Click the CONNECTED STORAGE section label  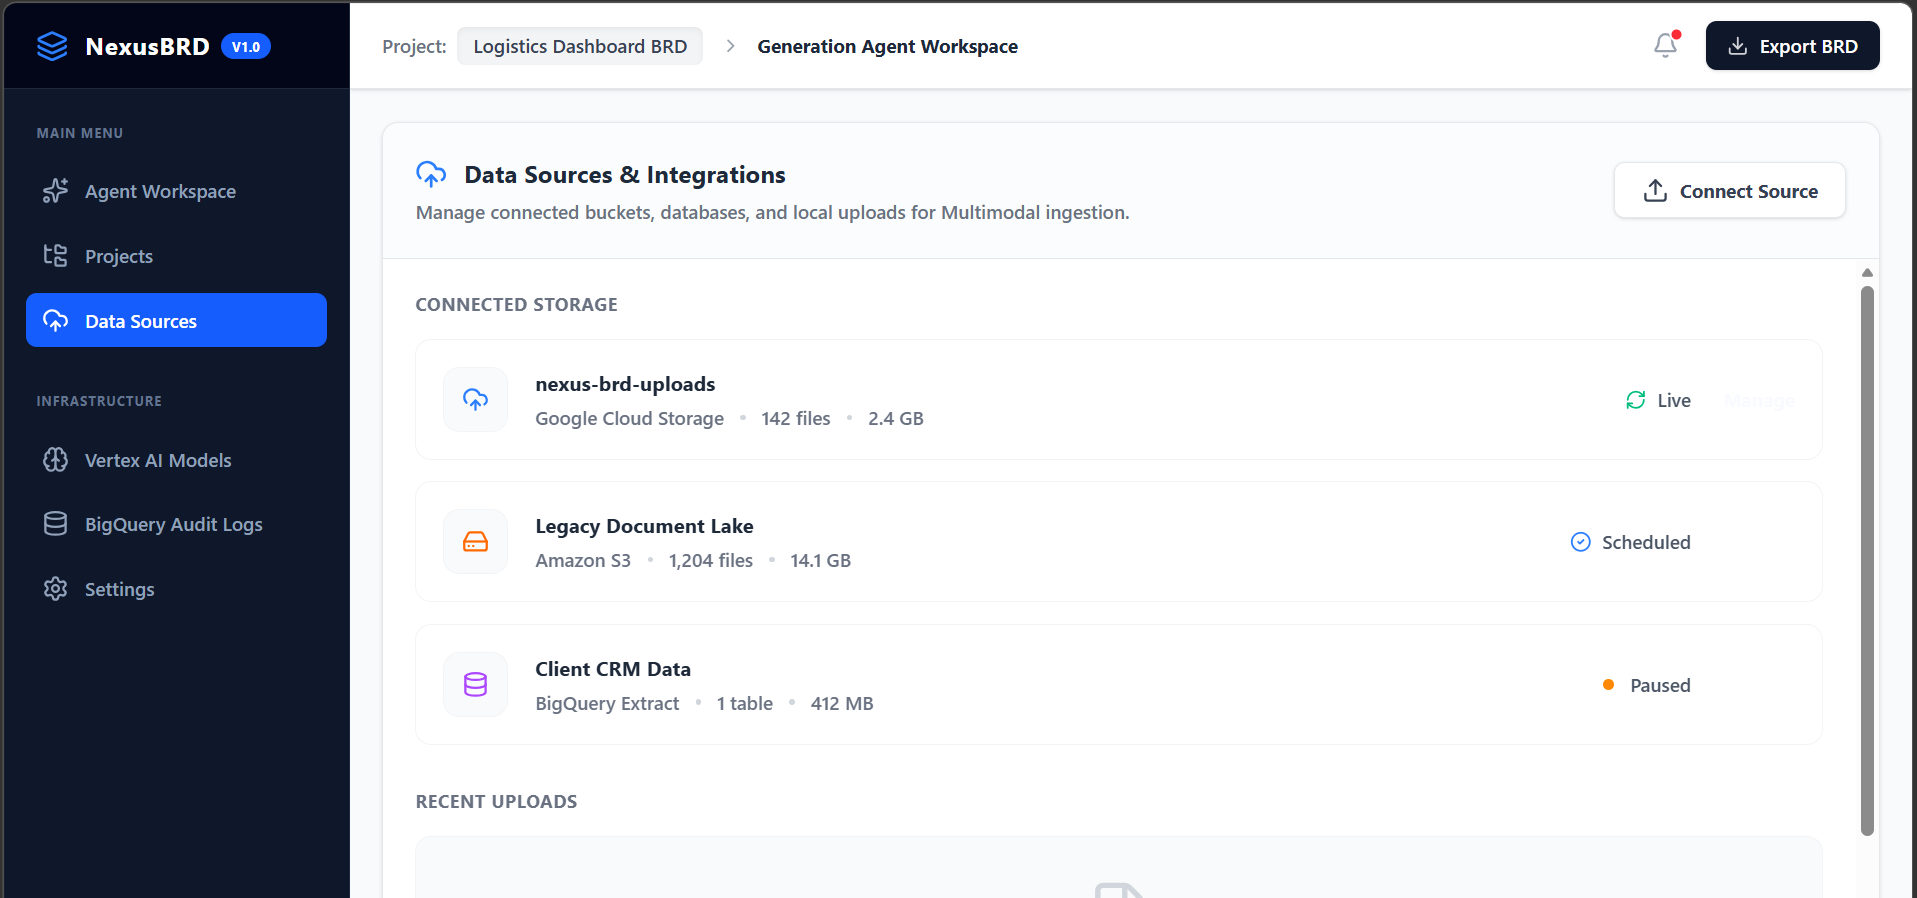tap(516, 304)
